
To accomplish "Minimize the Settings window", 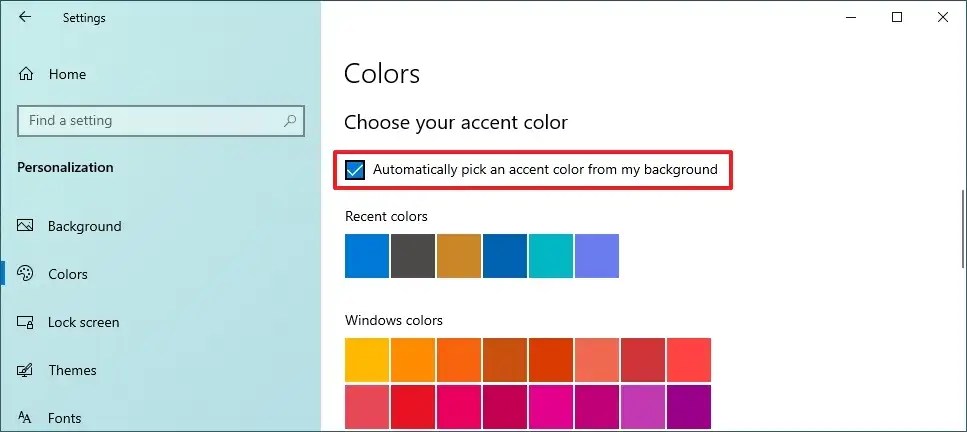I will (852, 17).
